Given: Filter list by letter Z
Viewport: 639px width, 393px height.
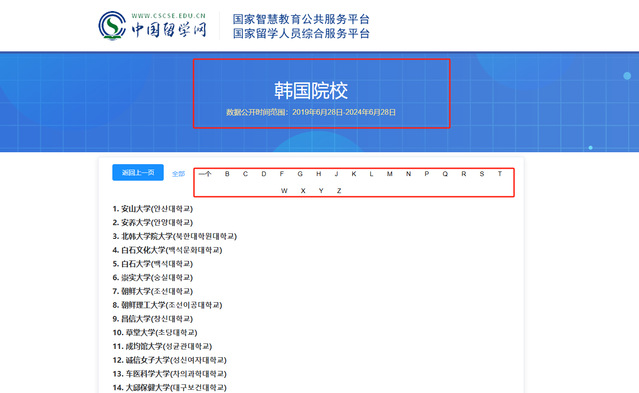Looking at the screenshot, I should coord(339,190).
